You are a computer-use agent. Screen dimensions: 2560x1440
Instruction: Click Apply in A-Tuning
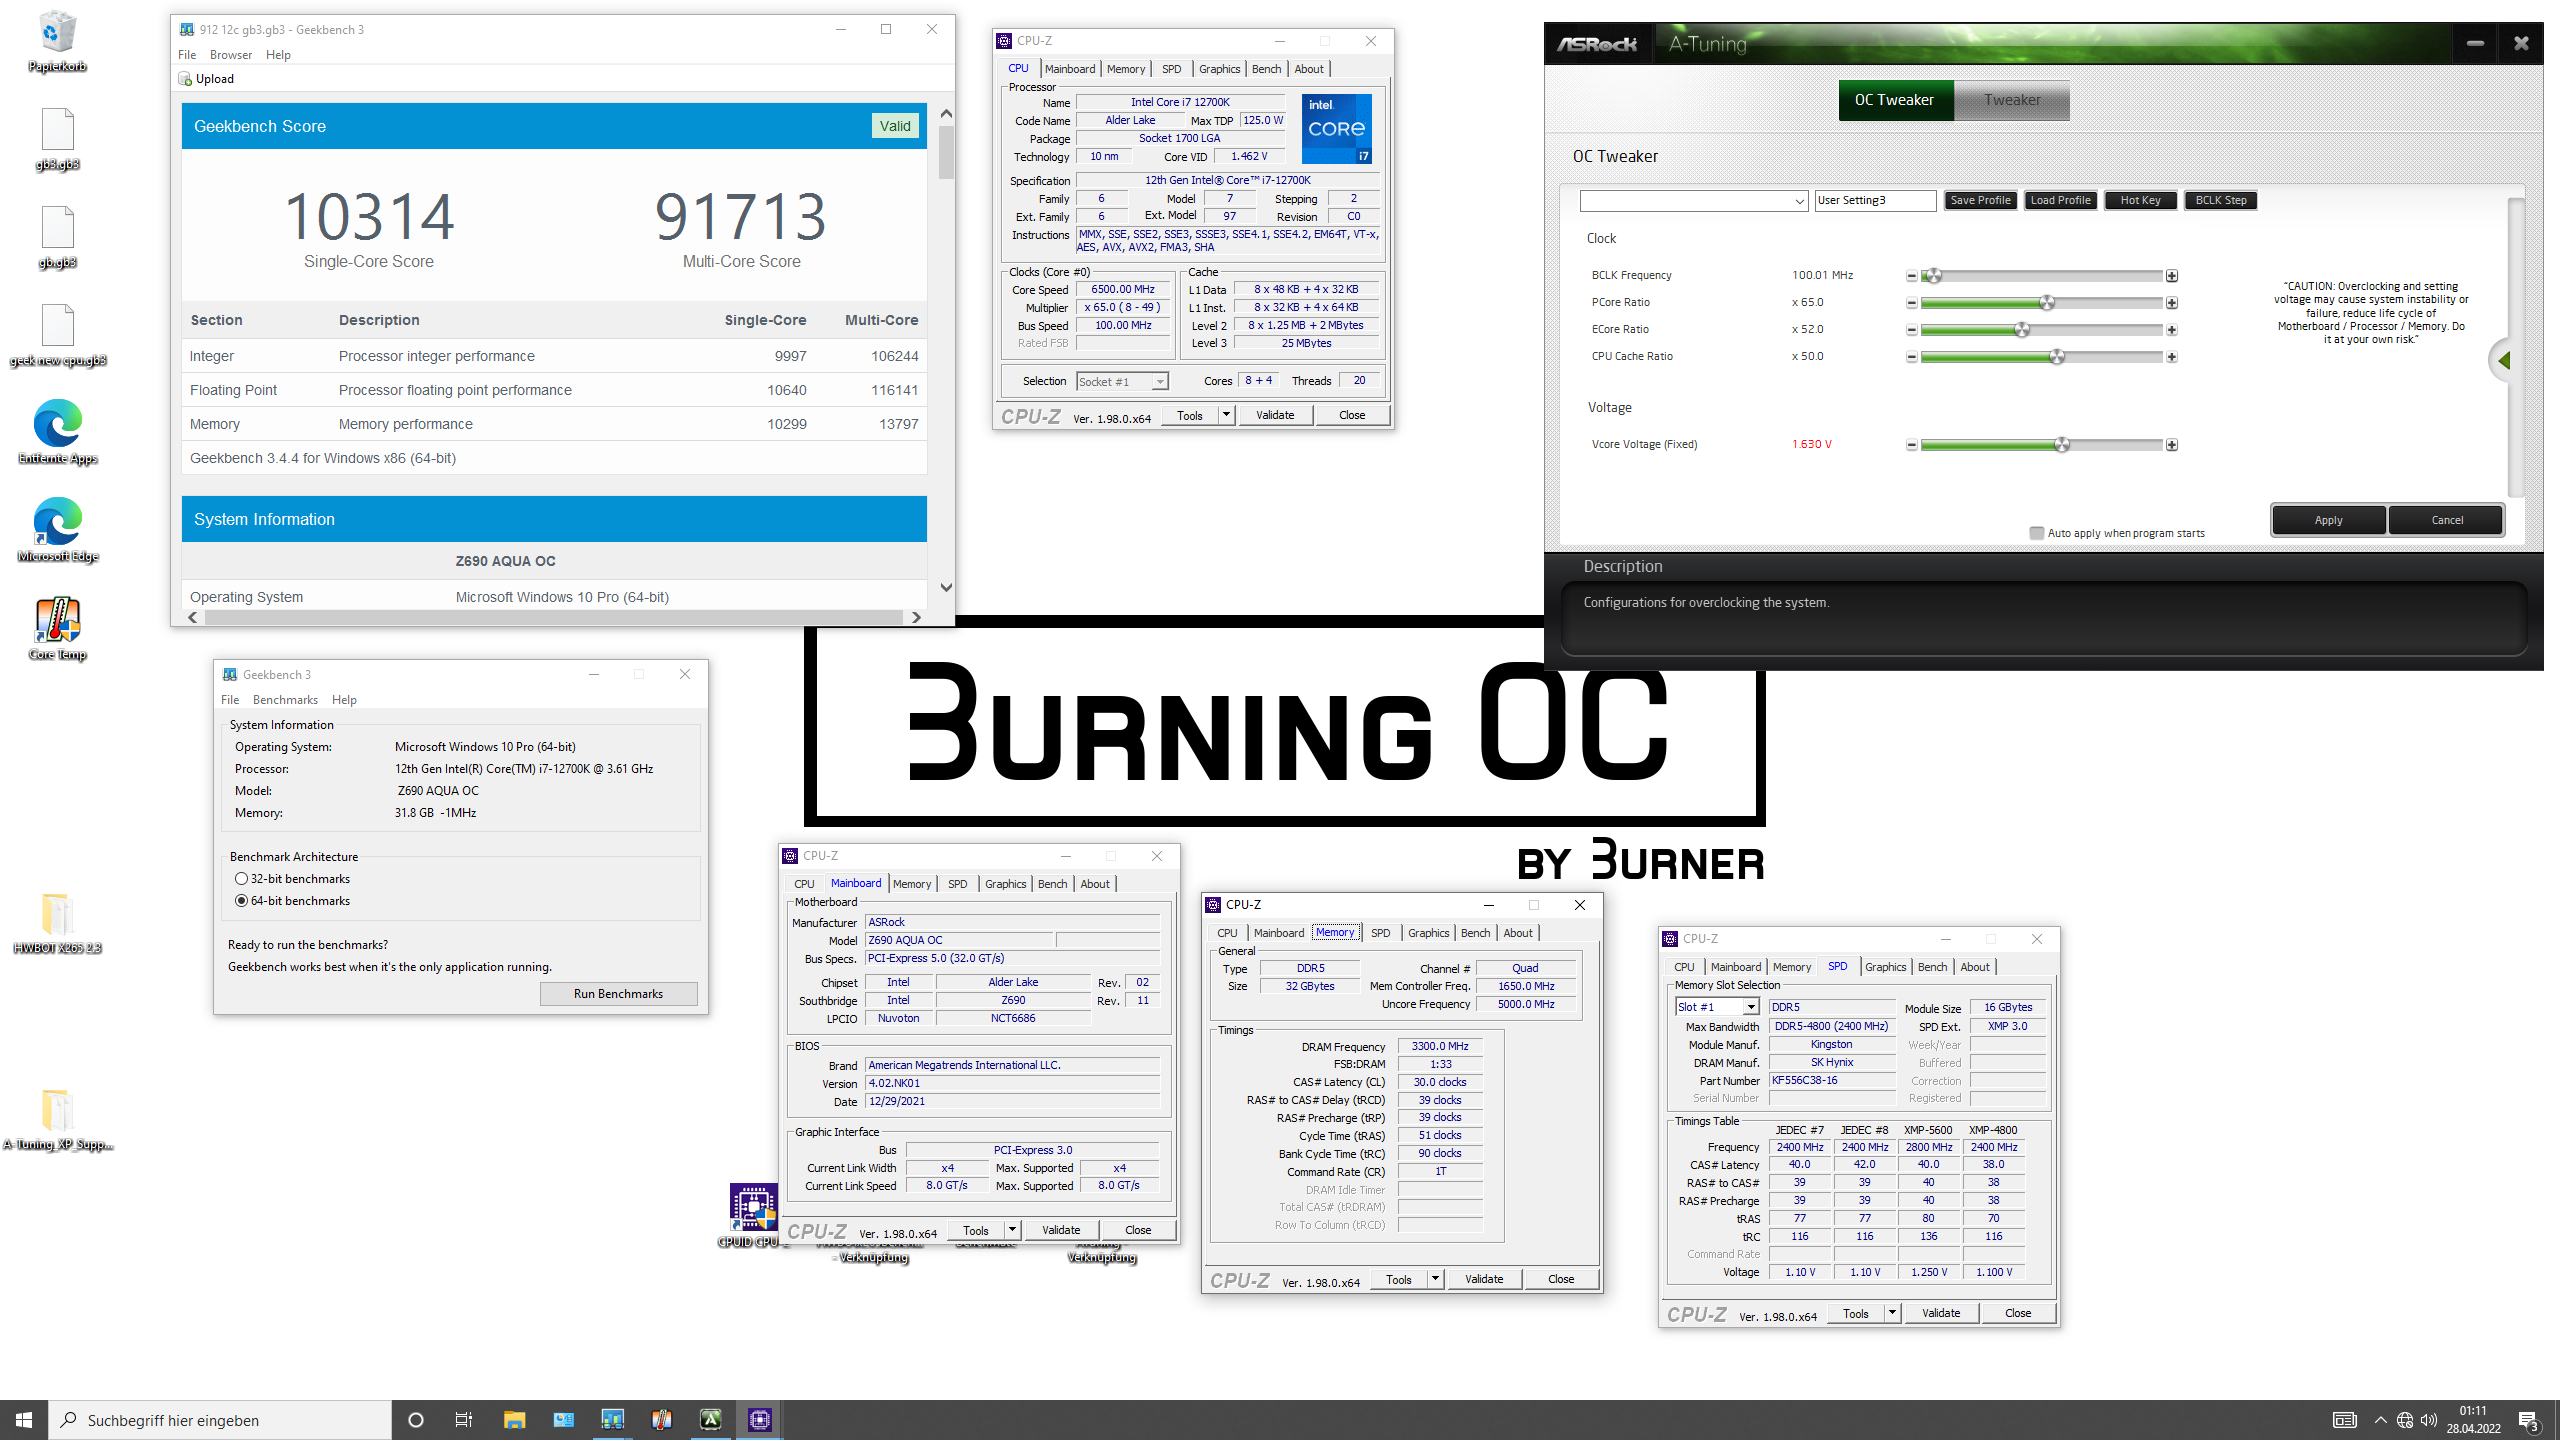[x=2328, y=520]
